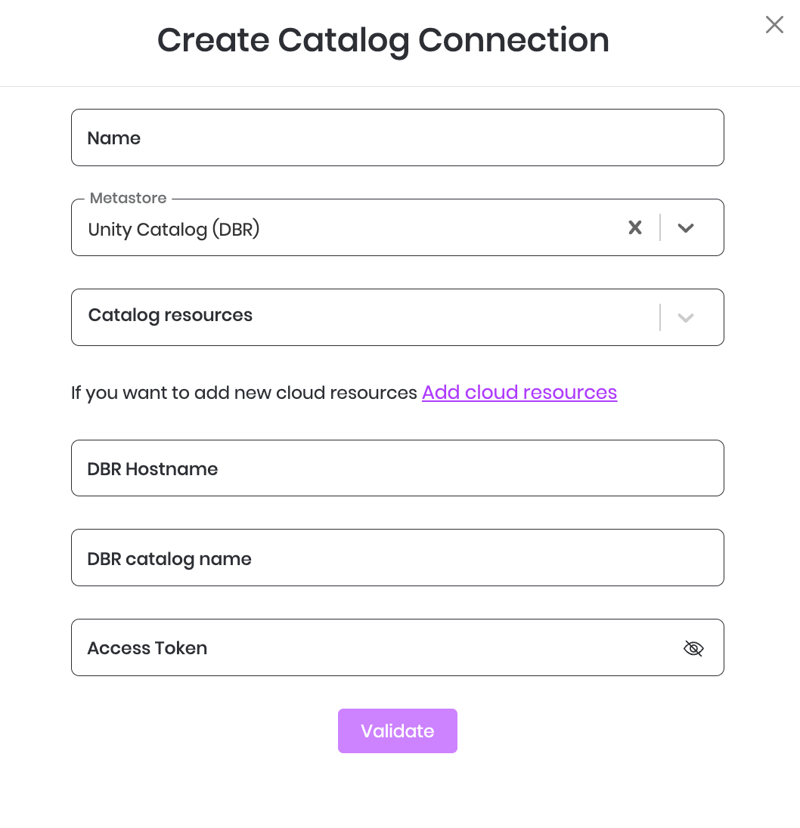
Task: Clear the selected Unity Catalog metastore
Action: tap(635, 228)
